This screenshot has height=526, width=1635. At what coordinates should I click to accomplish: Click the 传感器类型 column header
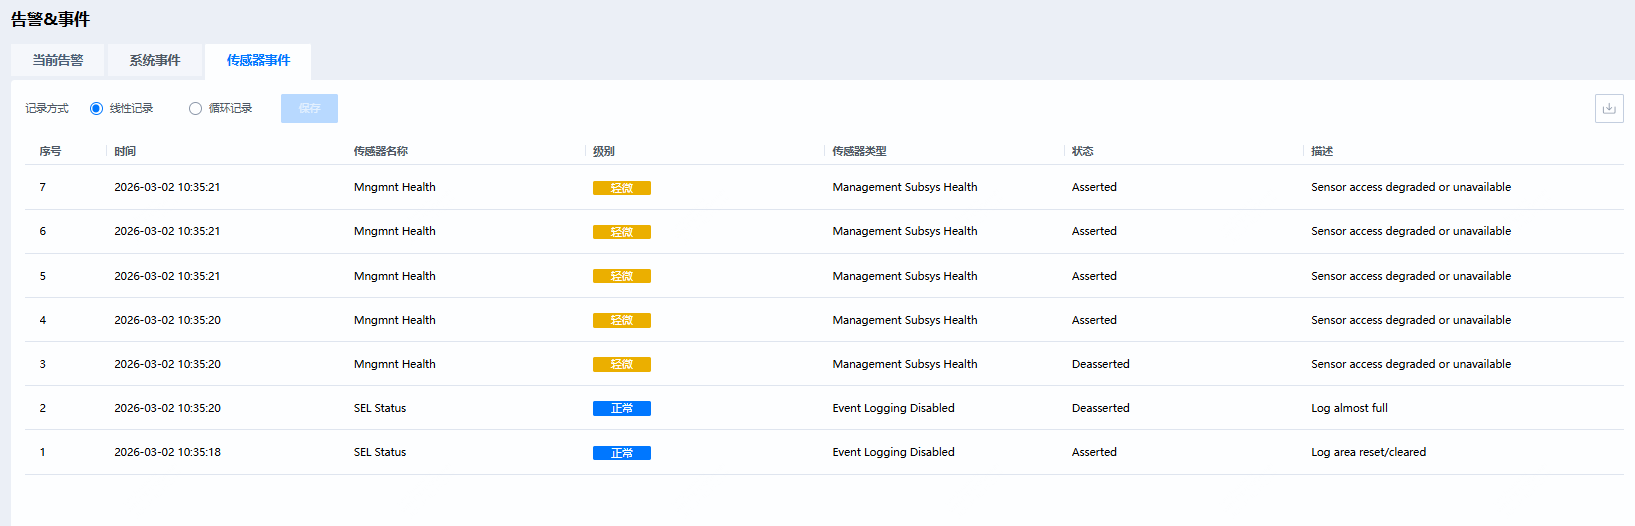[x=859, y=151]
